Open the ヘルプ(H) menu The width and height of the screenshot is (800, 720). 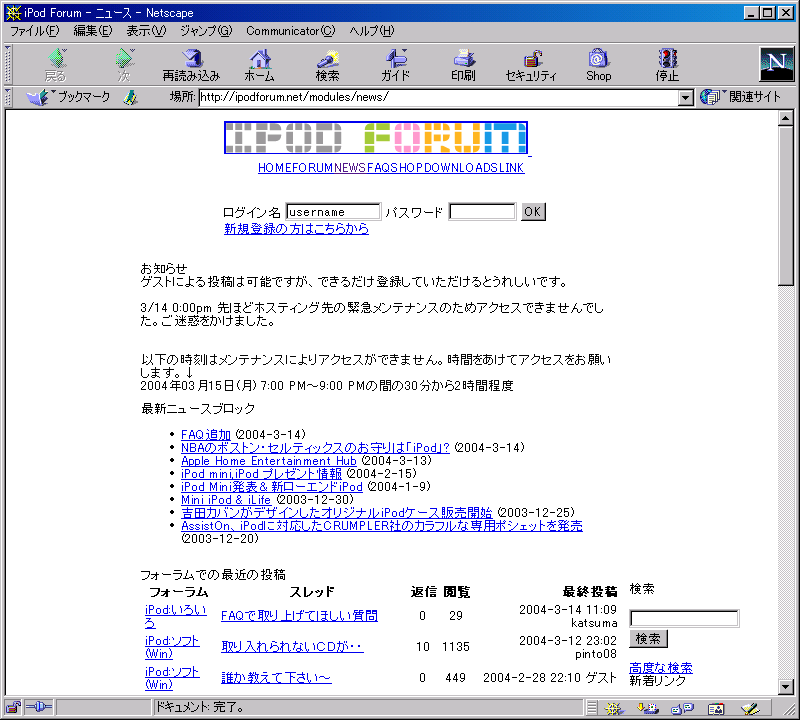click(371, 31)
